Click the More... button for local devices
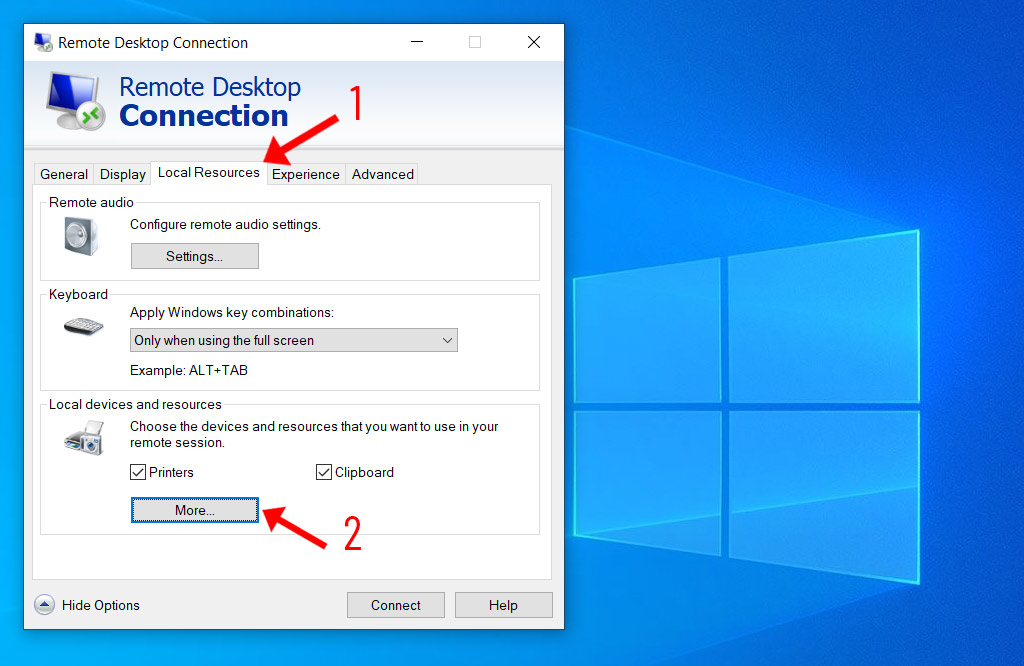Screen dimensions: 1024x666 pos(195,510)
